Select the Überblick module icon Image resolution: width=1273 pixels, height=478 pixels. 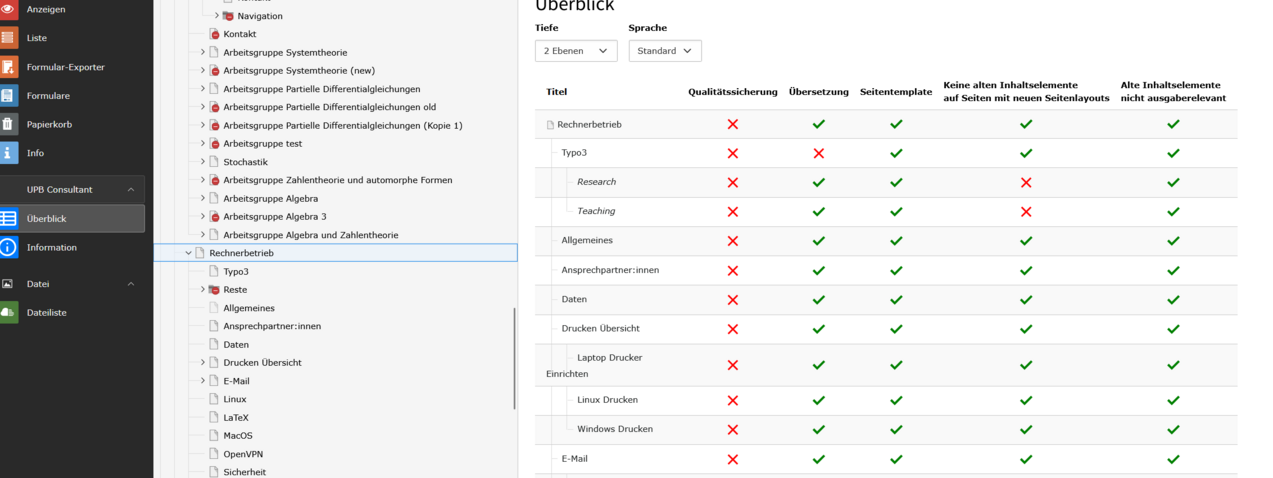click(8, 218)
